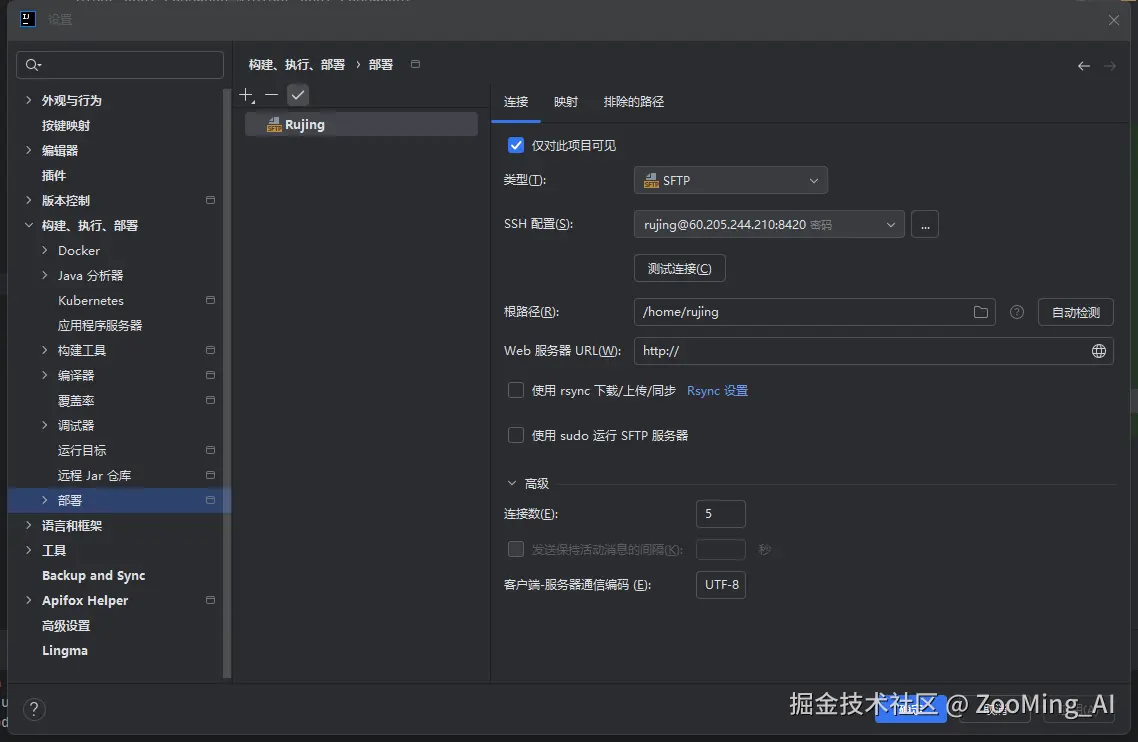Switch to the 映射 tab
Viewport: 1138px width, 742px height.
click(x=566, y=102)
